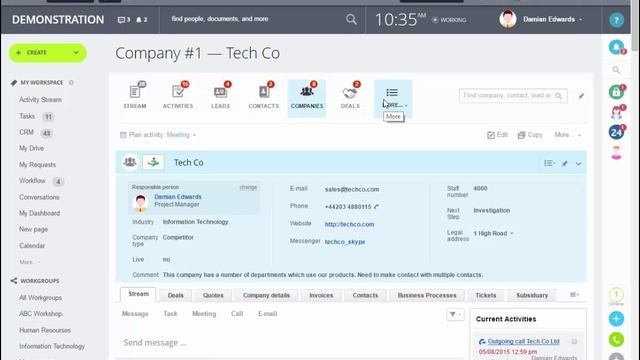Image resolution: width=640 pixels, height=360 pixels.
Task: Open the sales@techco.com email link
Action: (352, 189)
